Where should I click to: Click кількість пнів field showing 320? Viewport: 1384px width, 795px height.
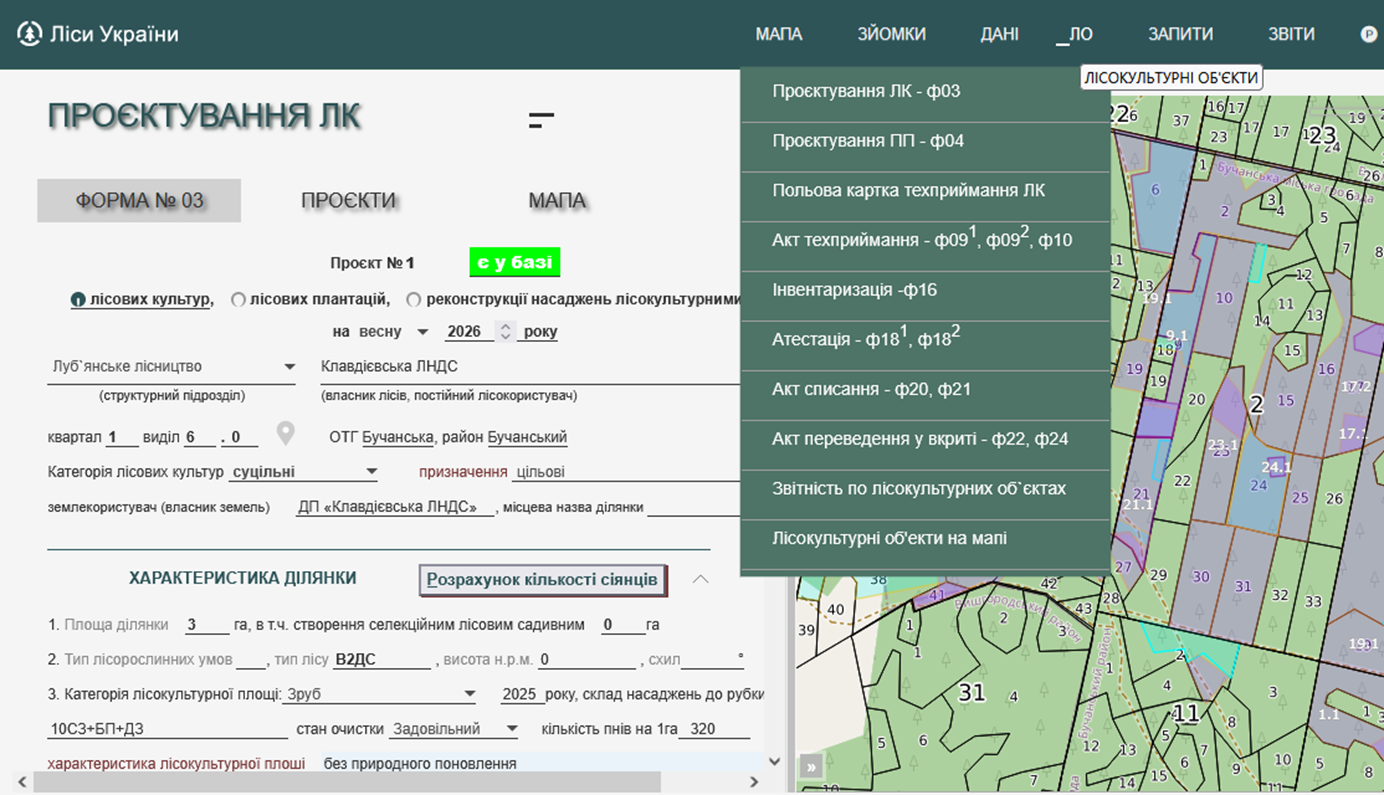(714, 729)
